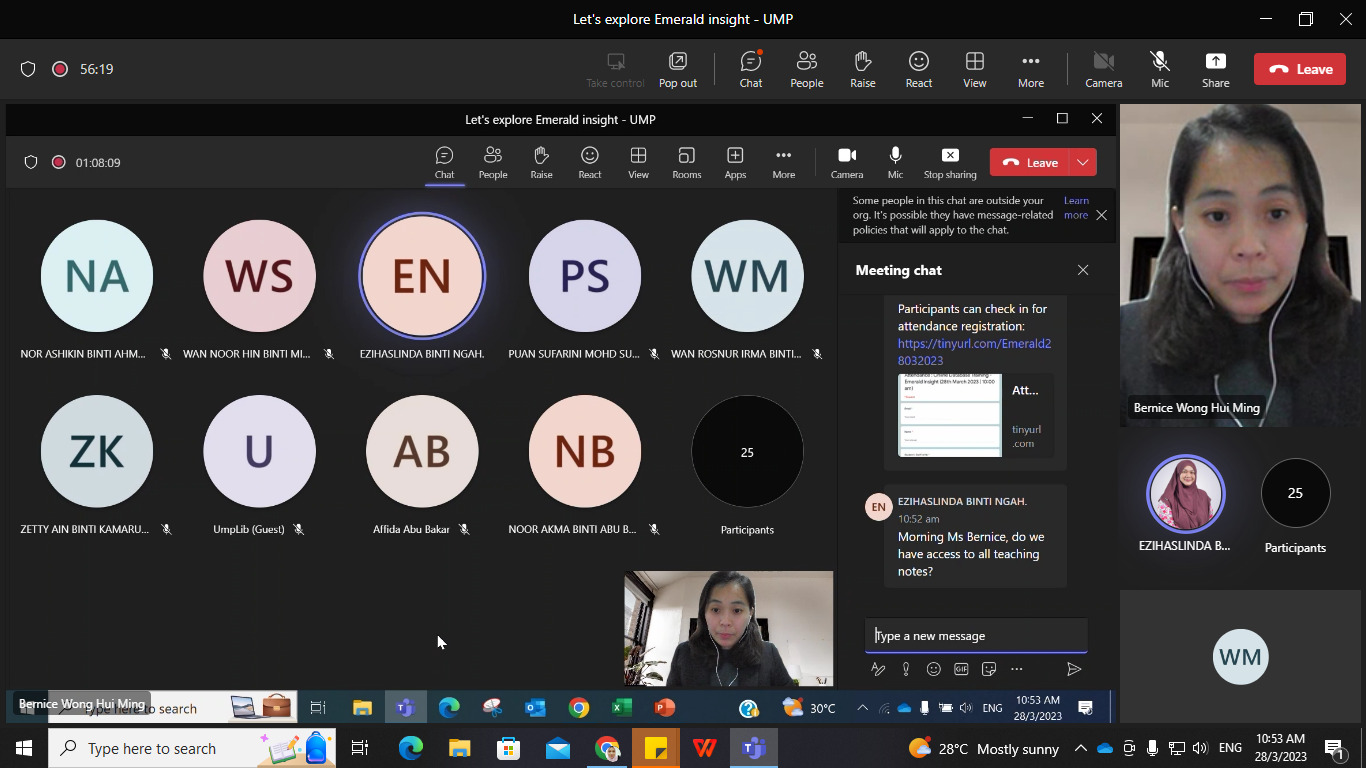Screen dimensions: 1366x768
Task: Click the 25 Participants circle in right sidebar
Action: coord(1295,493)
